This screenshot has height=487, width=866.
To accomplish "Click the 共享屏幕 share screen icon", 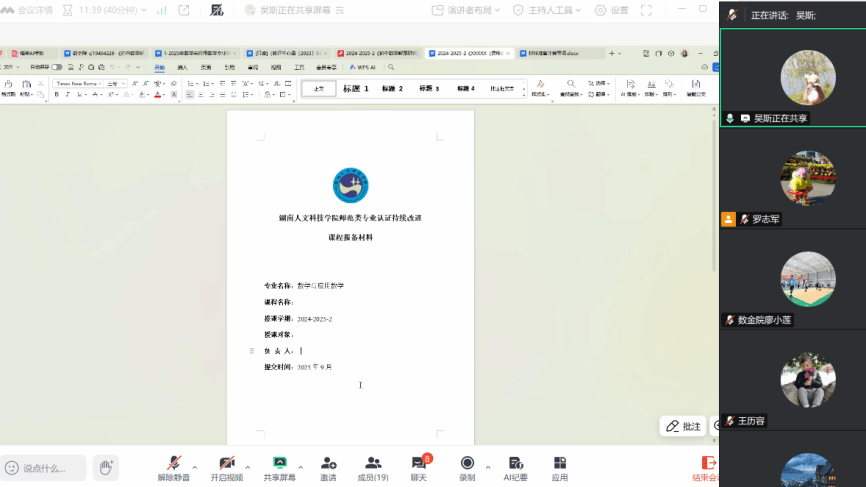I will pos(280,466).
